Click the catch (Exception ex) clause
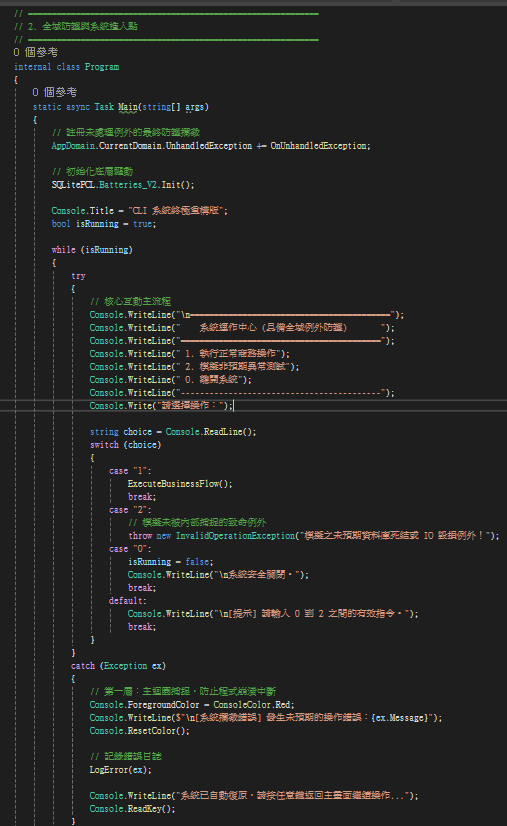The height and width of the screenshot is (826, 507). tap(119, 666)
